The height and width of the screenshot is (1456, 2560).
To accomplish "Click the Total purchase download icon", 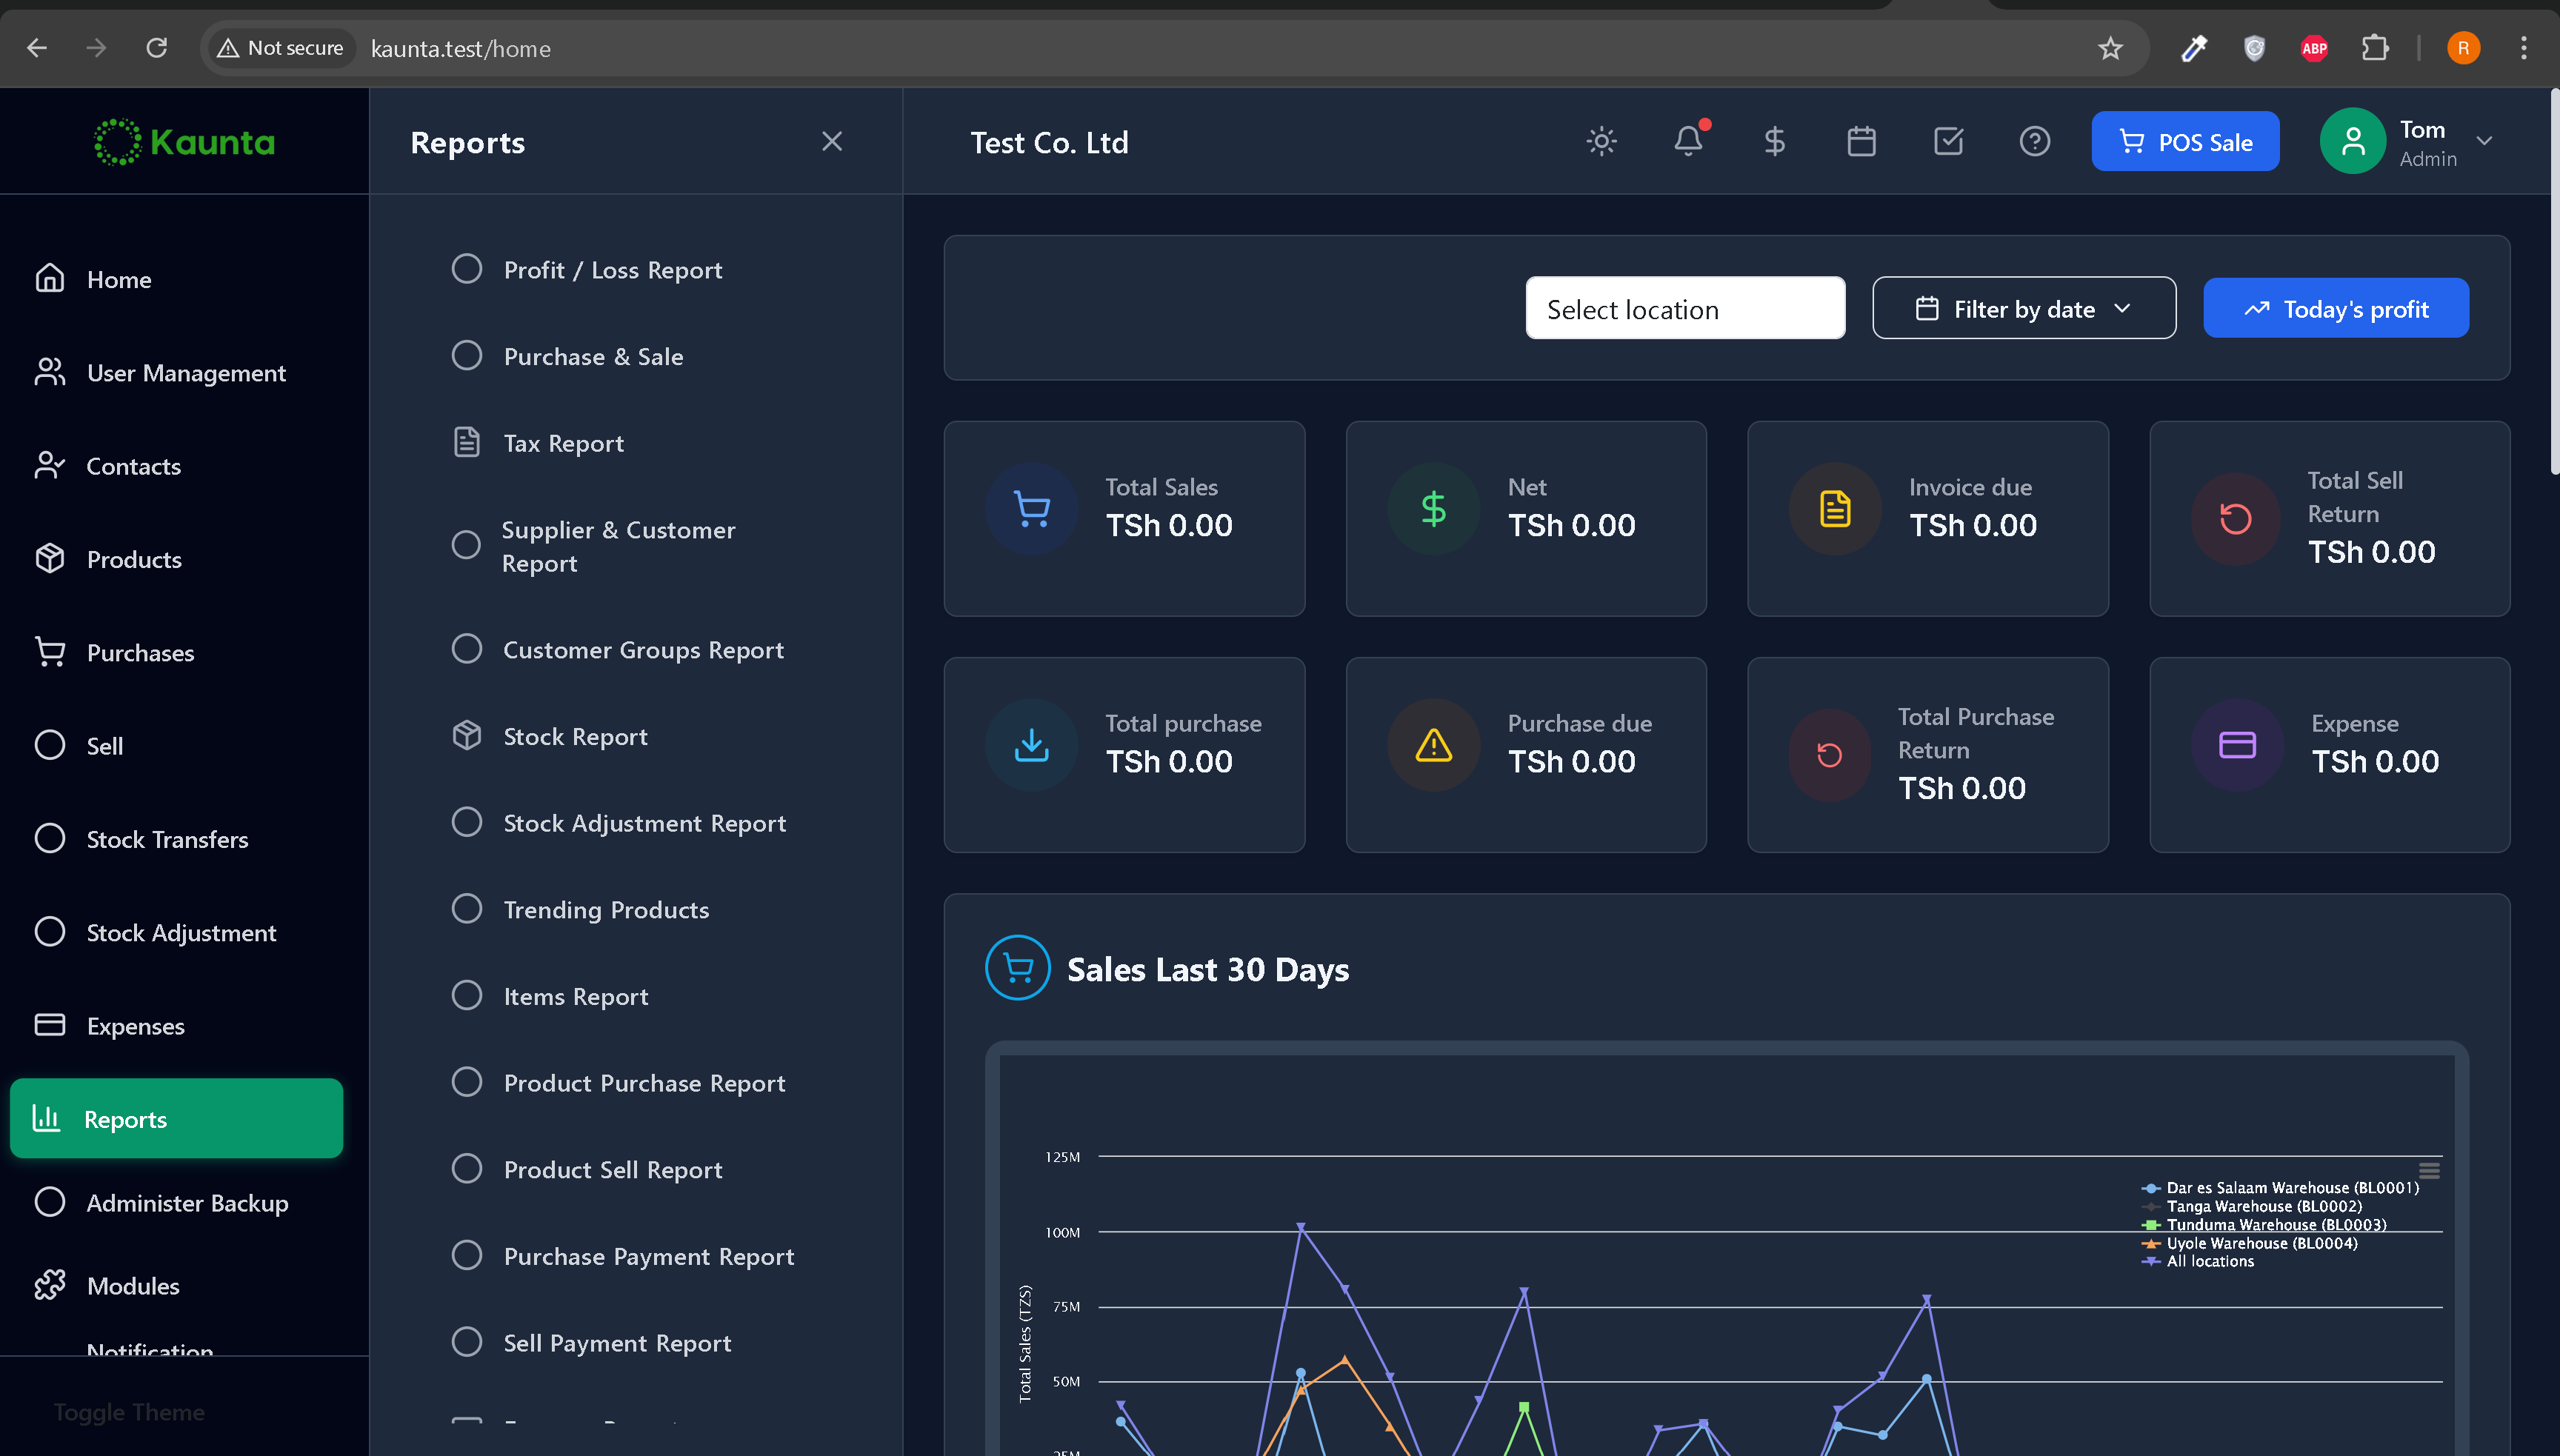I will click(x=1031, y=745).
